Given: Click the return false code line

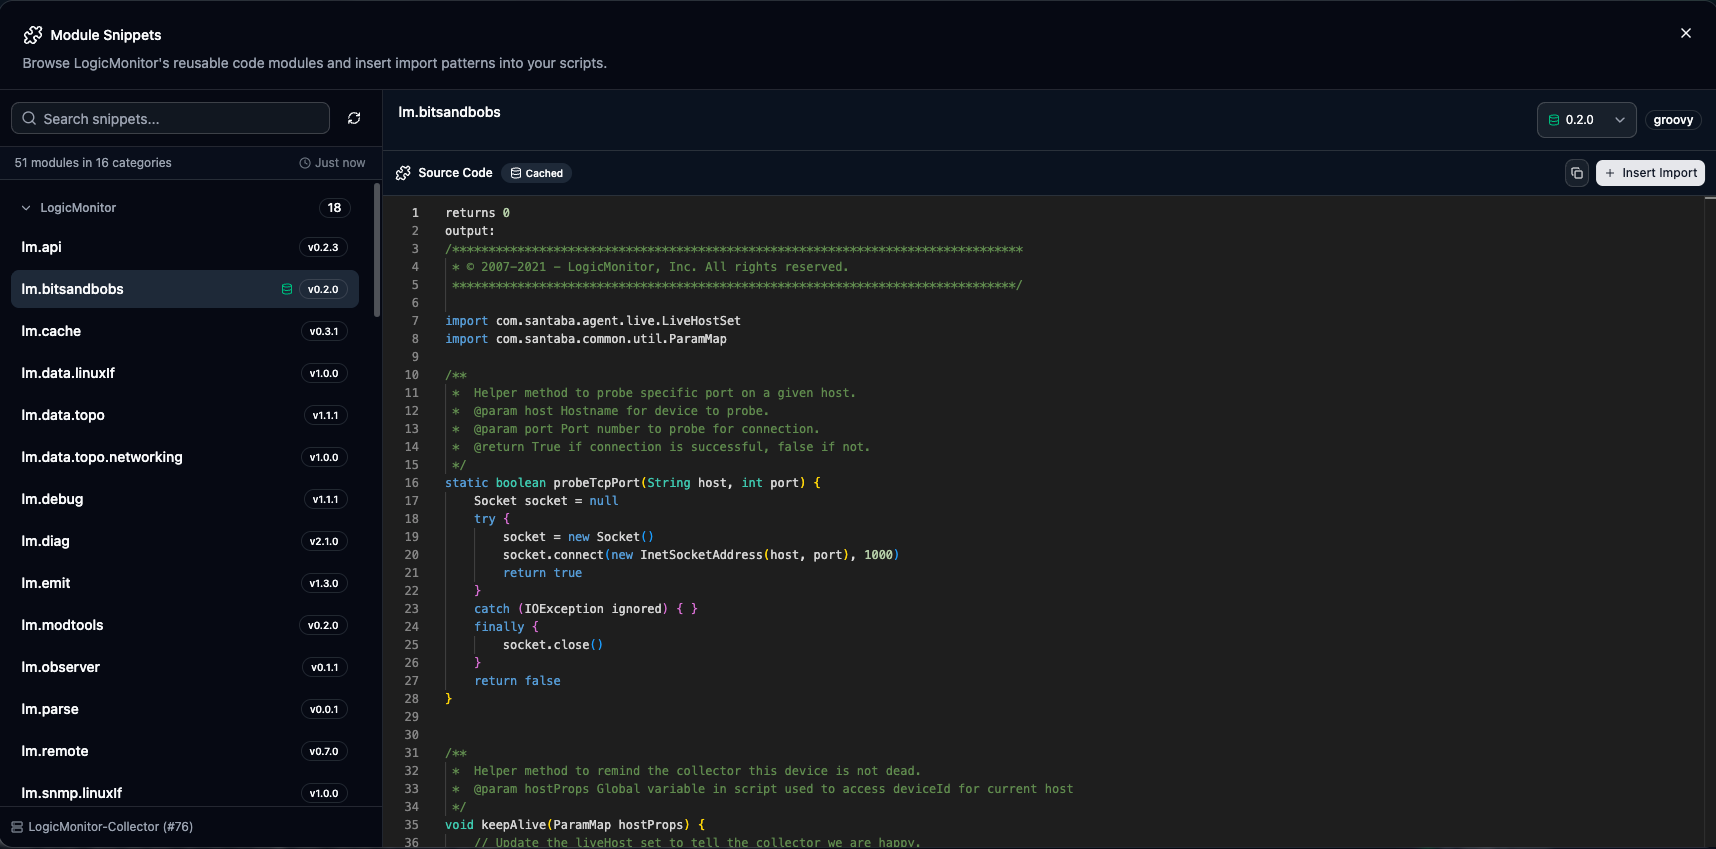Looking at the screenshot, I should [x=517, y=681].
